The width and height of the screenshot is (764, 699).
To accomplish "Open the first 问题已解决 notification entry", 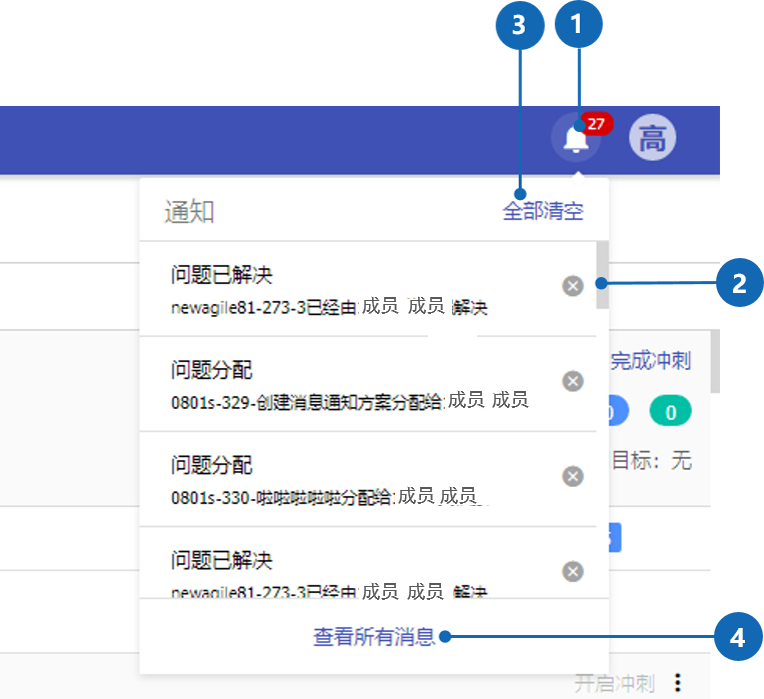I will (350, 288).
